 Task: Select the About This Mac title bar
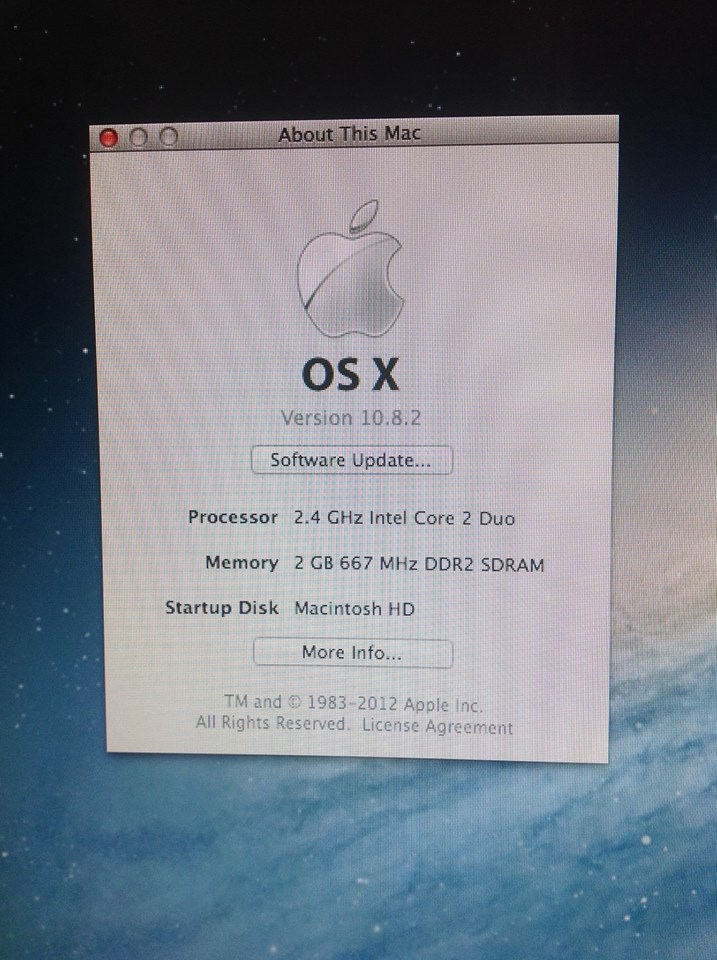(x=354, y=133)
